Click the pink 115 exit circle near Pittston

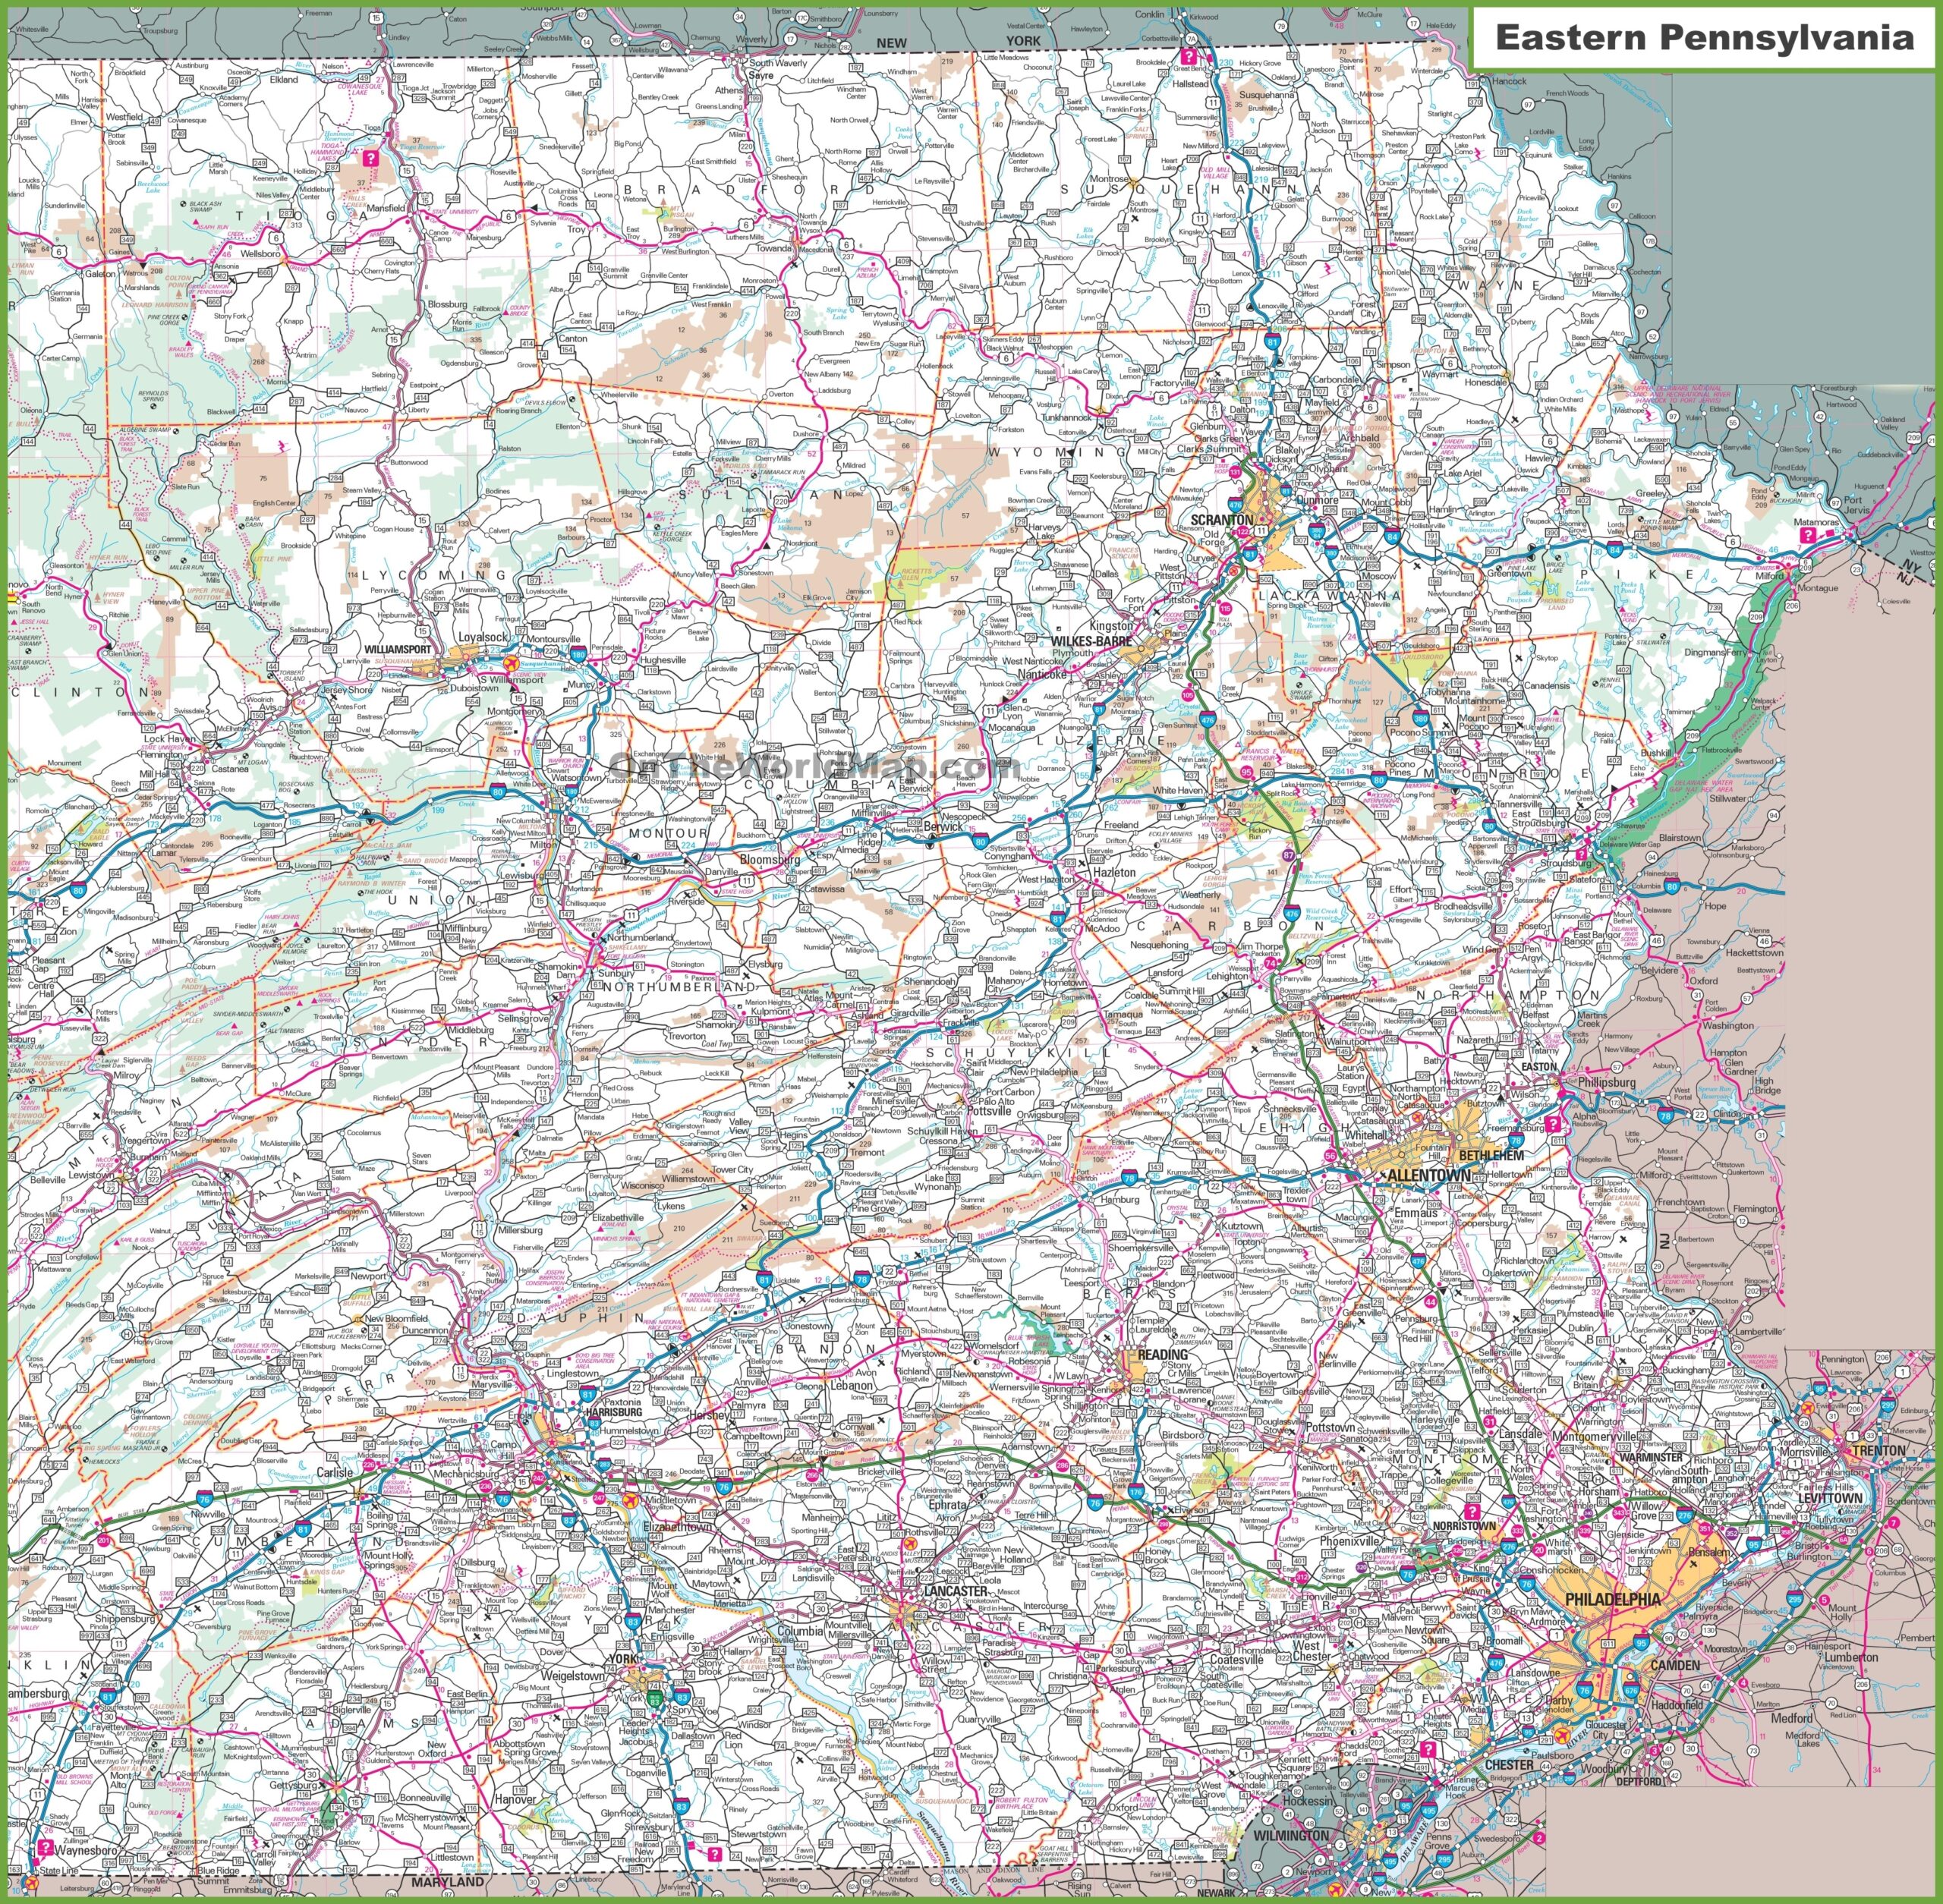tap(1224, 608)
